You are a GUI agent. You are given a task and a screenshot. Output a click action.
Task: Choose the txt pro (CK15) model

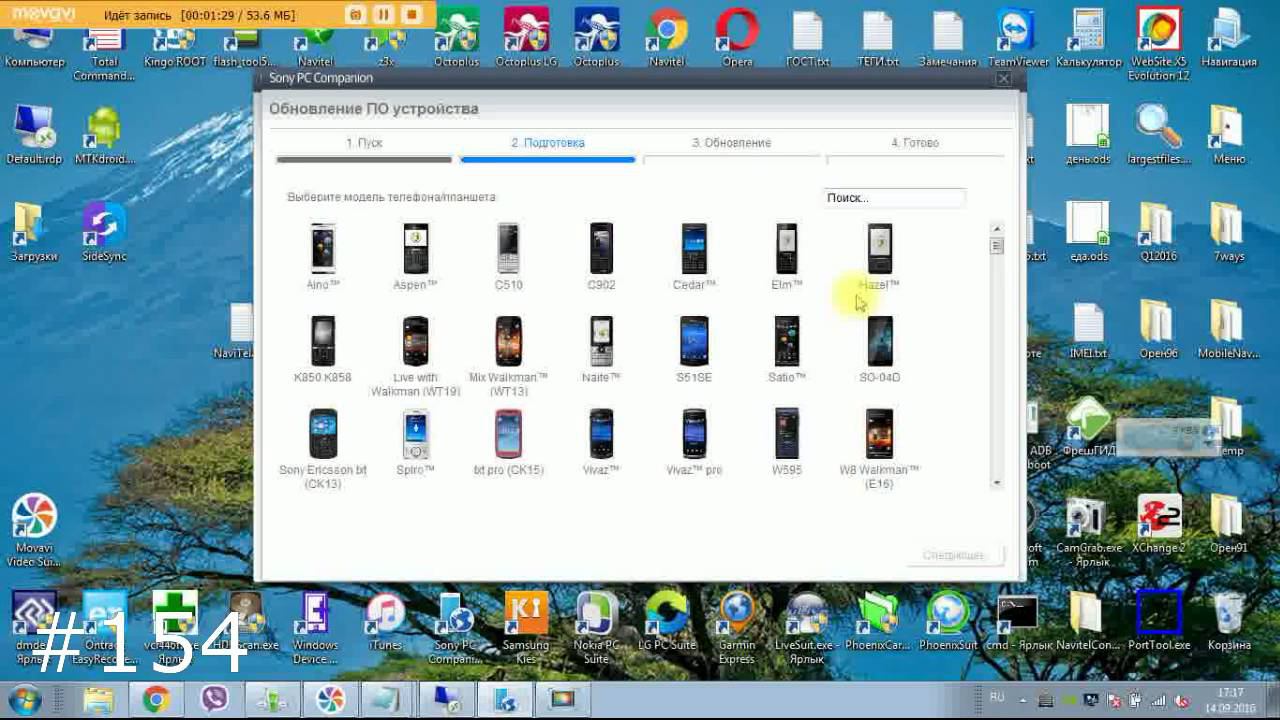click(508, 442)
